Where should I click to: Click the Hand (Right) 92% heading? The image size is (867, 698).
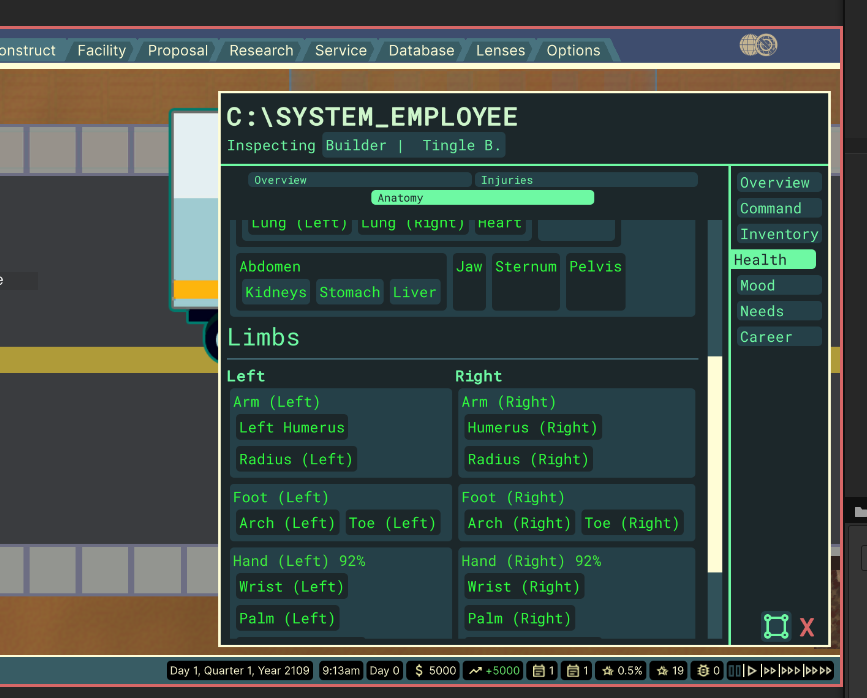coord(531,561)
